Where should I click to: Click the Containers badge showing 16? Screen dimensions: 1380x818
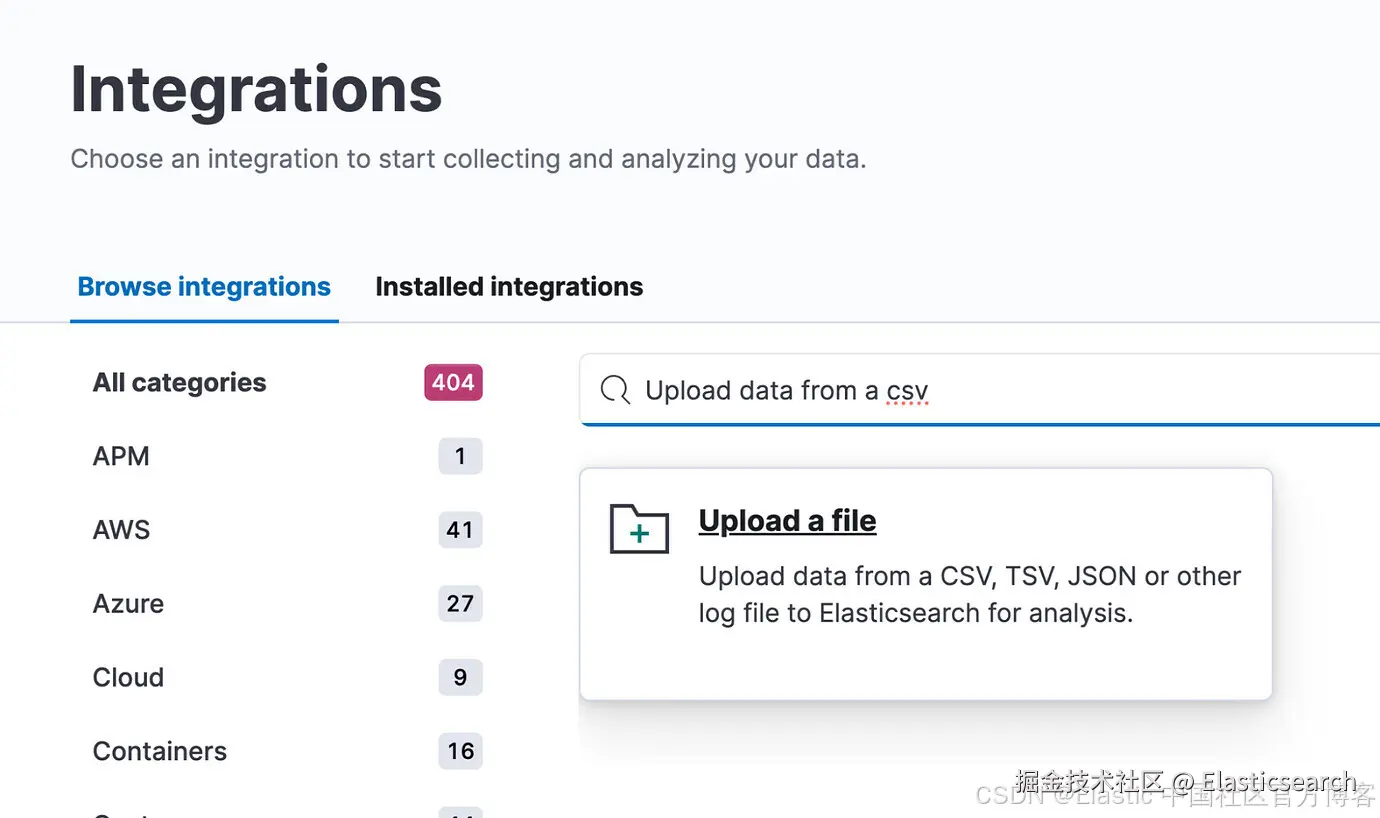[460, 751]
